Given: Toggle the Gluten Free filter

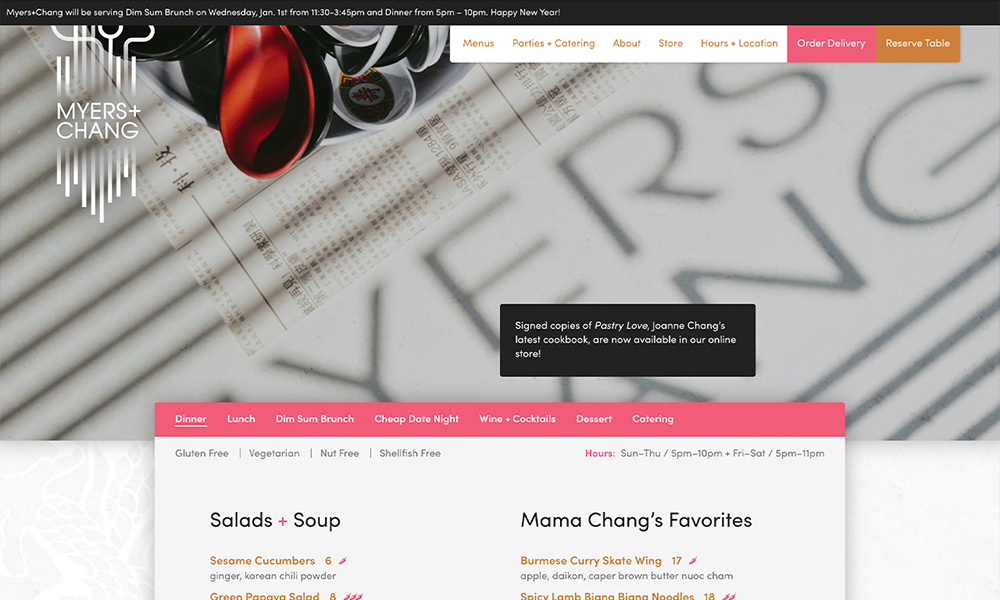Looking at the screenshot, I should click(x=202, y=453).
